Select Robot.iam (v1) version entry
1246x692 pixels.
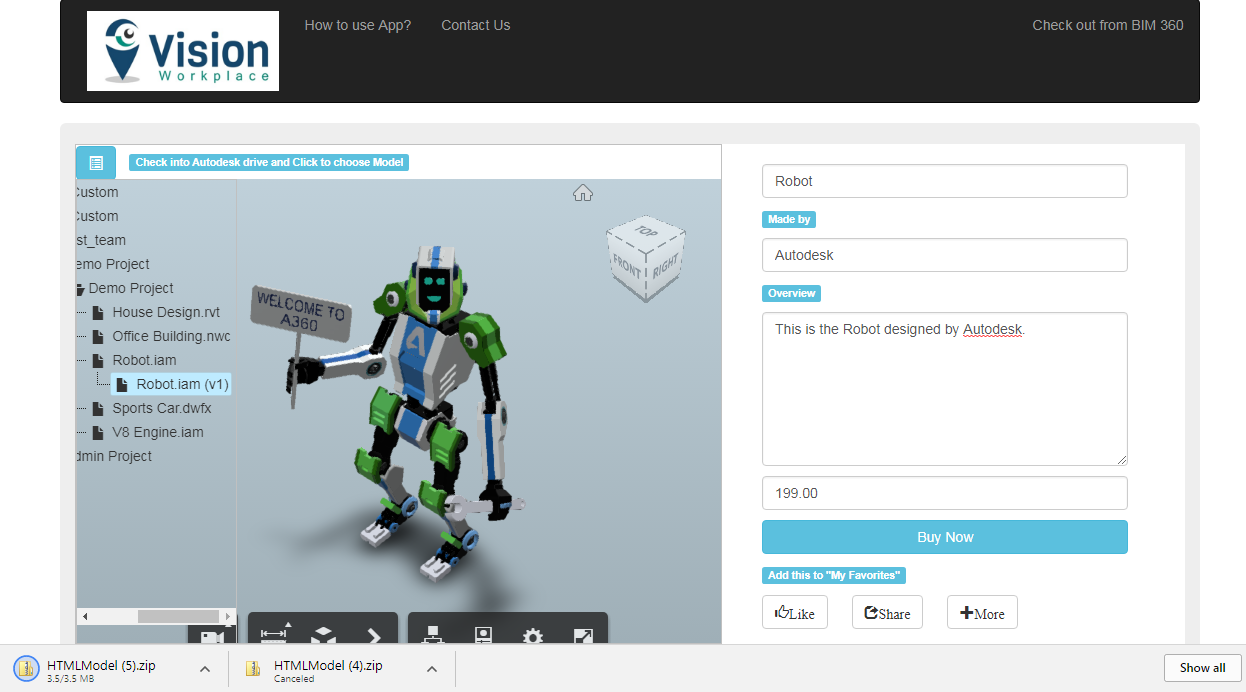pos(171,384)
